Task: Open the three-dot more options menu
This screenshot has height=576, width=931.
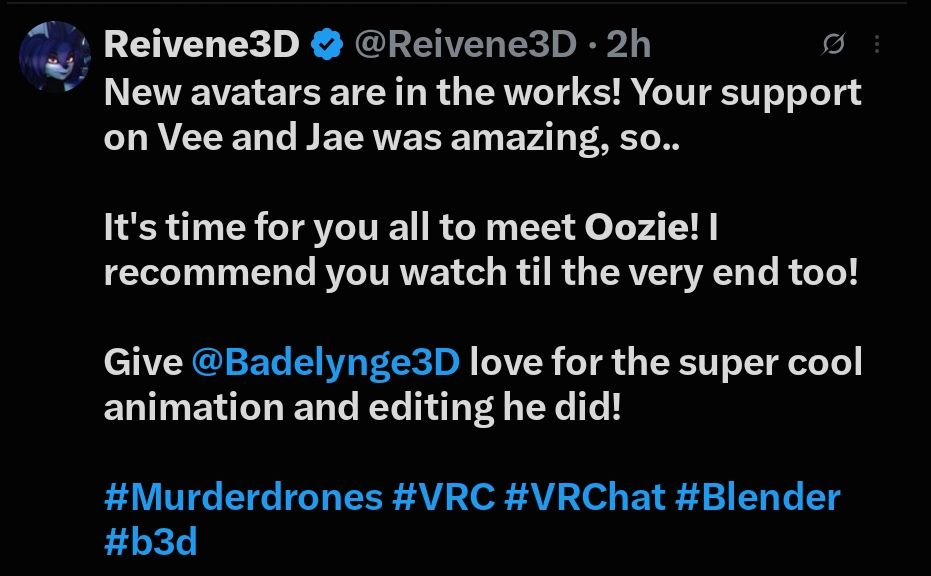Action: (x=877, y=44)
